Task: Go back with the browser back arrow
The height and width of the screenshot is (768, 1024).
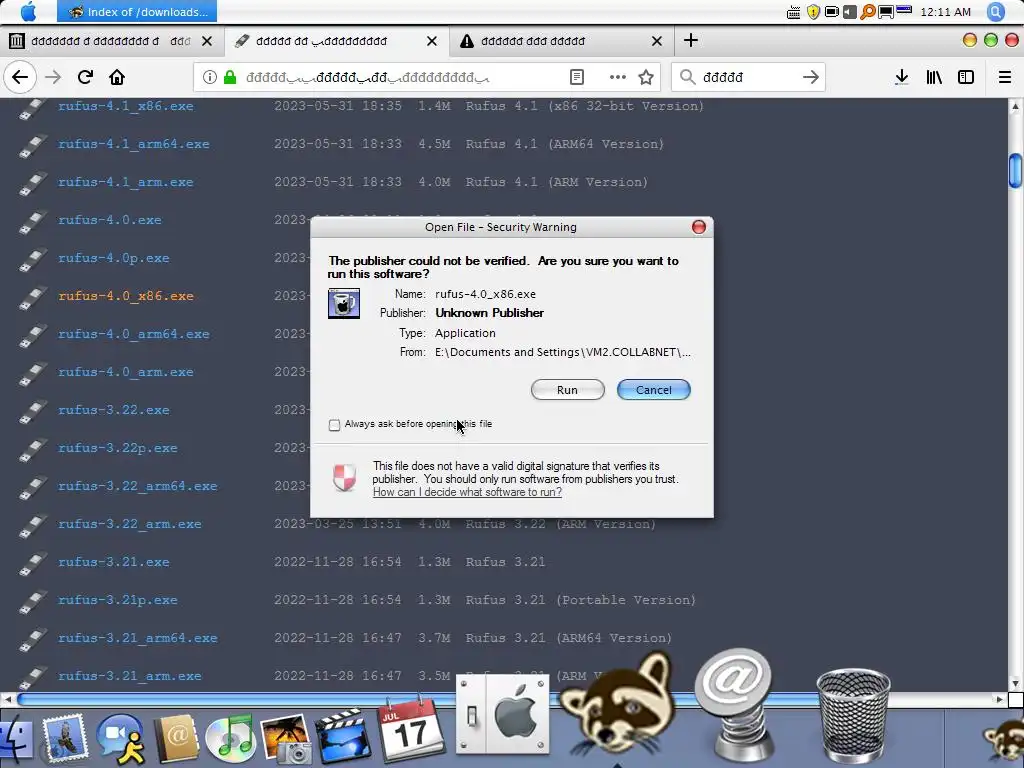Action: (20, 77)
